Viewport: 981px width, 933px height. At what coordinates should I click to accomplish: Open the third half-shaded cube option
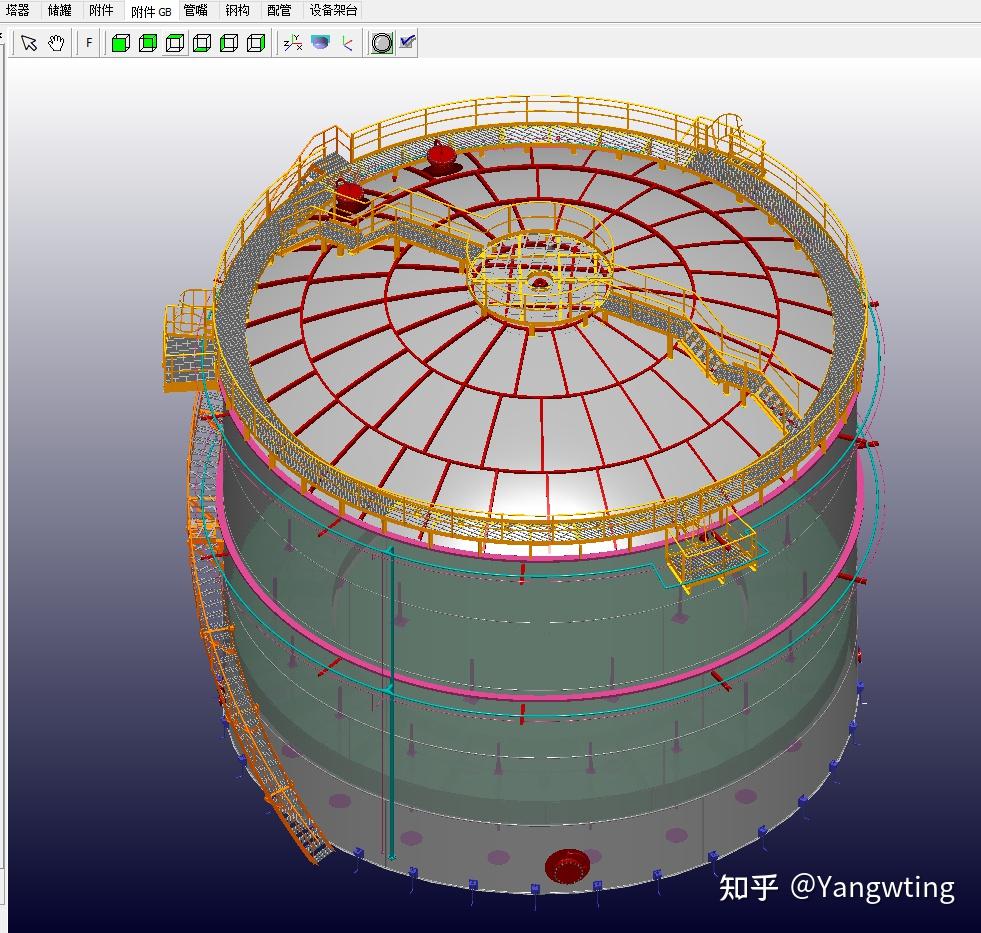[175, 43]
